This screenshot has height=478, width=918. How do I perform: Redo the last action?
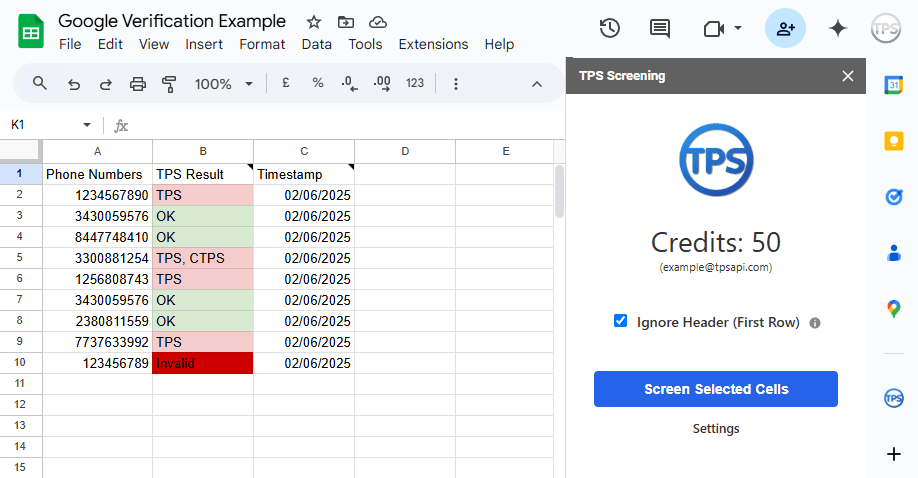pos(105,84)
